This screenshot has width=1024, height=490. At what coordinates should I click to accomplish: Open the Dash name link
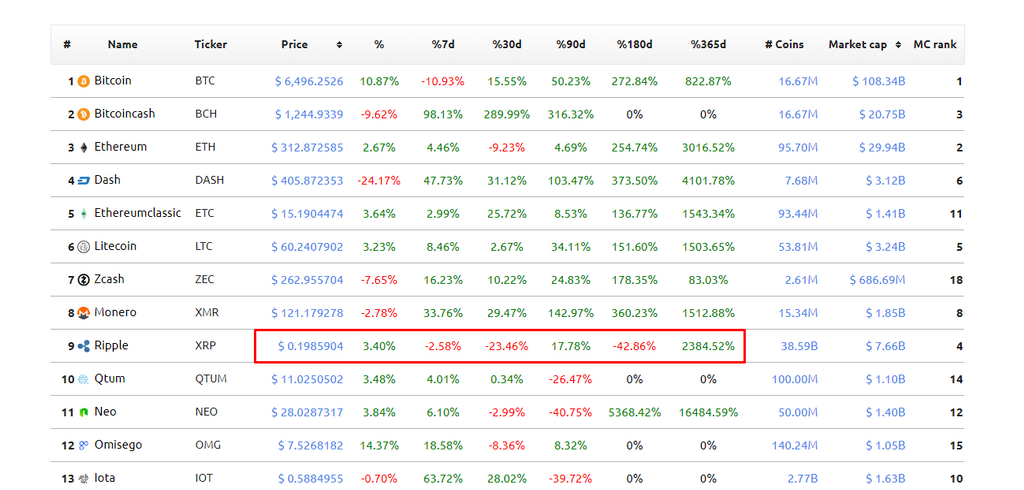click(x=107, y=180)
